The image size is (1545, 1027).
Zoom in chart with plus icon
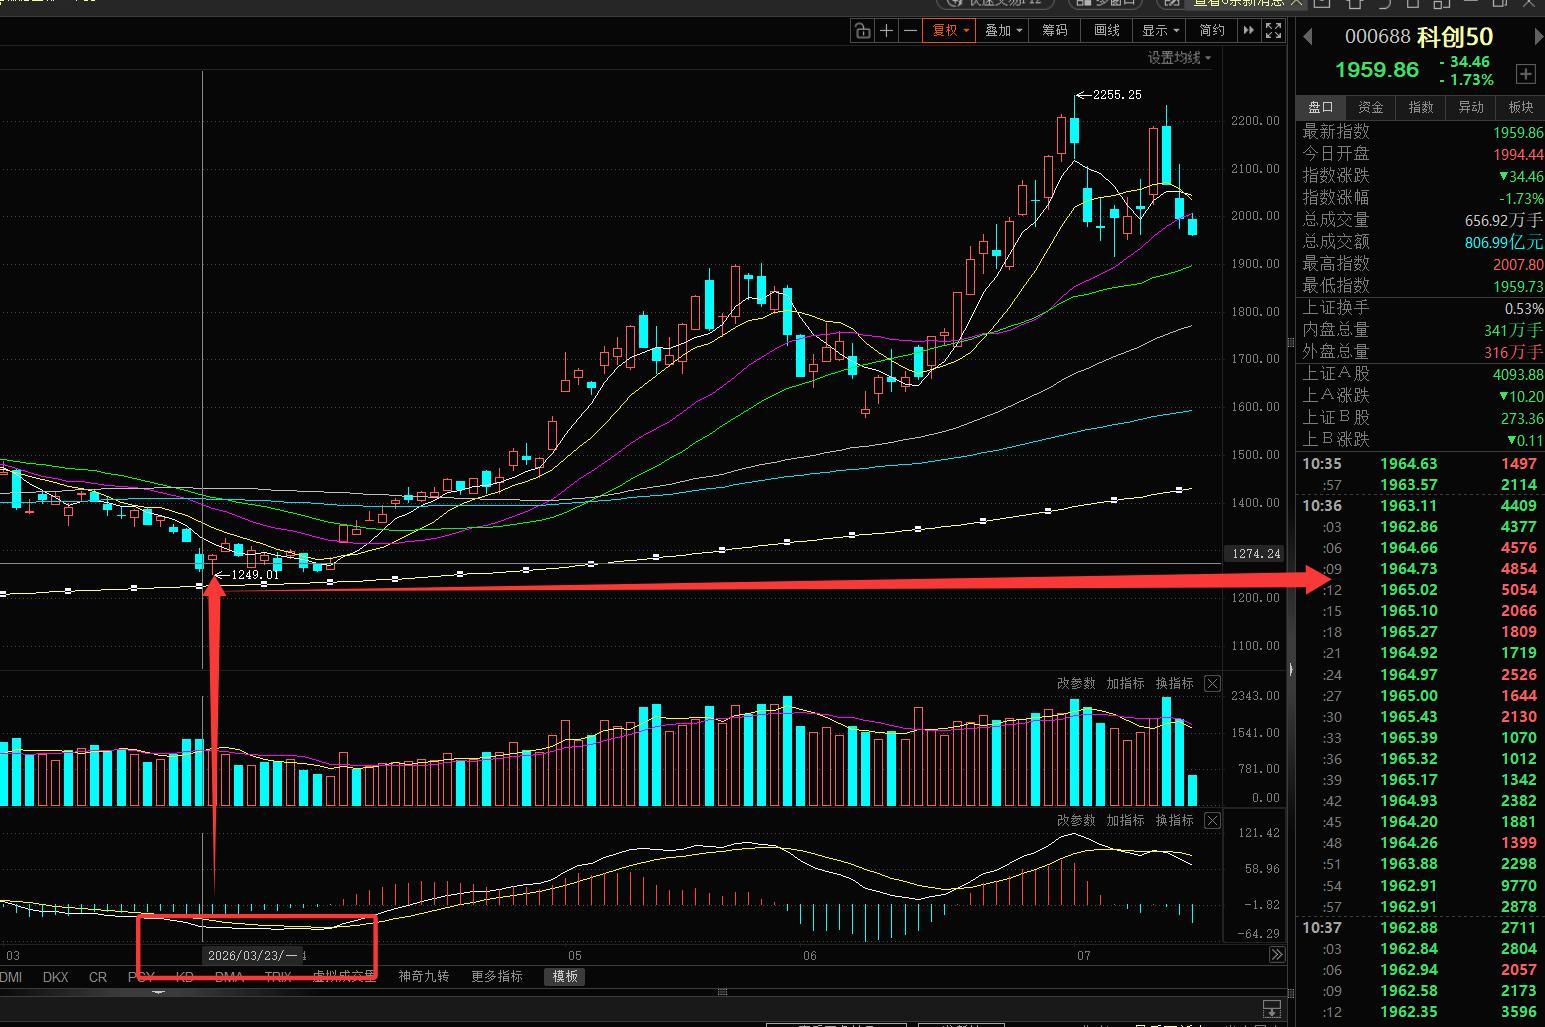[x=886, y=31]
